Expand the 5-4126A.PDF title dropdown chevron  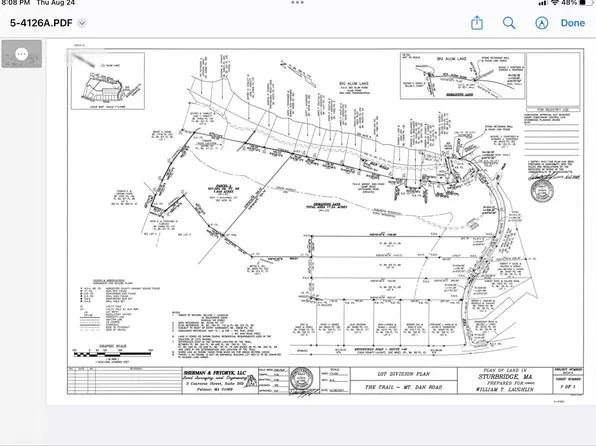(82, 23)
